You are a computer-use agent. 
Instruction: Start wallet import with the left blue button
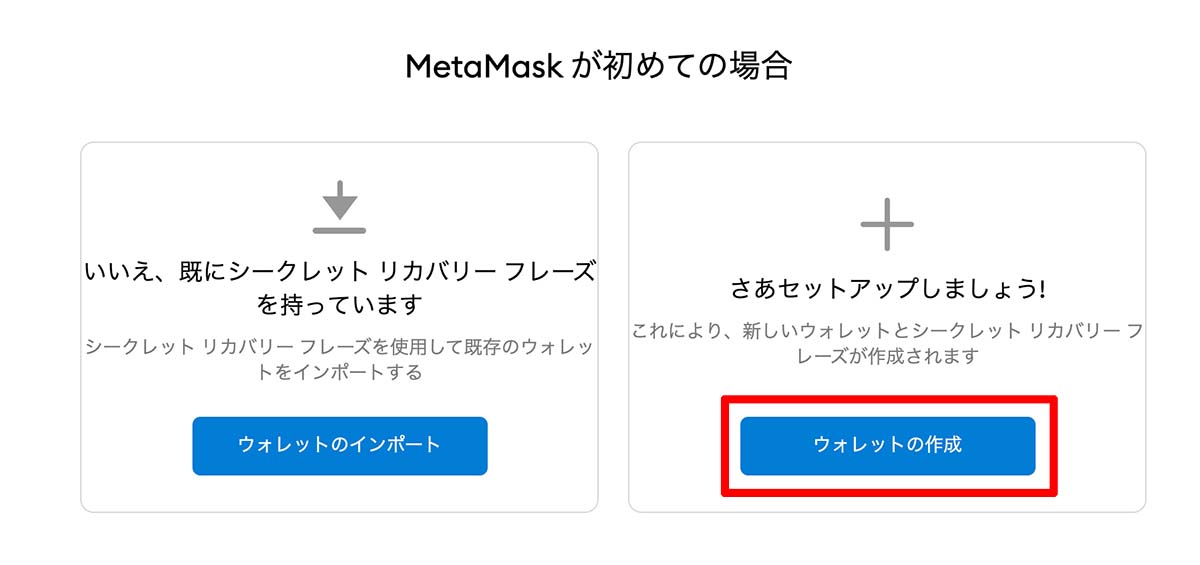[x=340, y=445]
